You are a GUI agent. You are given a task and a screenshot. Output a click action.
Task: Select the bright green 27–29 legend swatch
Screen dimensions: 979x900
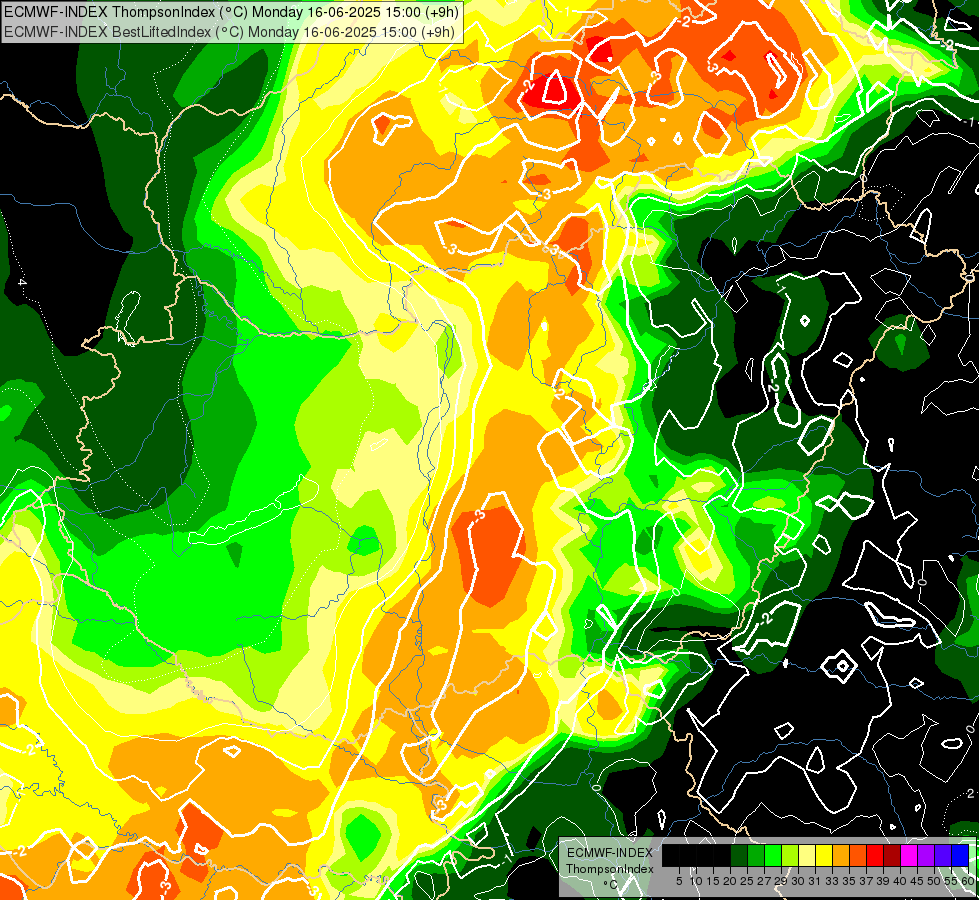coord(773,855)
